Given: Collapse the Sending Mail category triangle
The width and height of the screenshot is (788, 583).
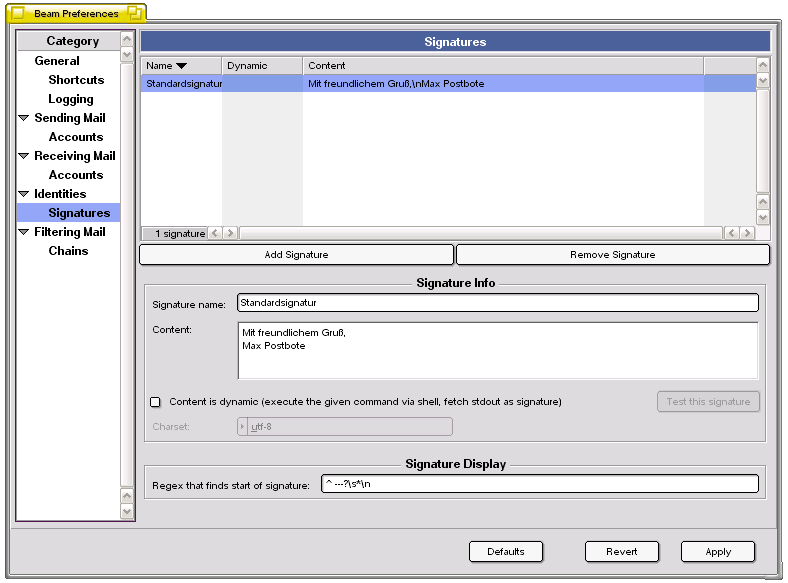Looking at the screenshot, I should (x=24, y=118).
